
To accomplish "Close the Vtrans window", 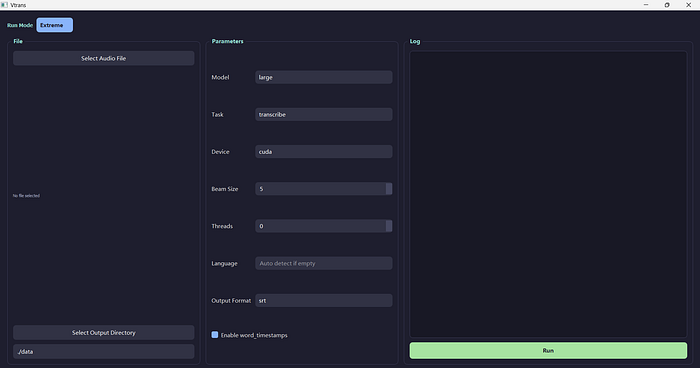I will (688, 5).
